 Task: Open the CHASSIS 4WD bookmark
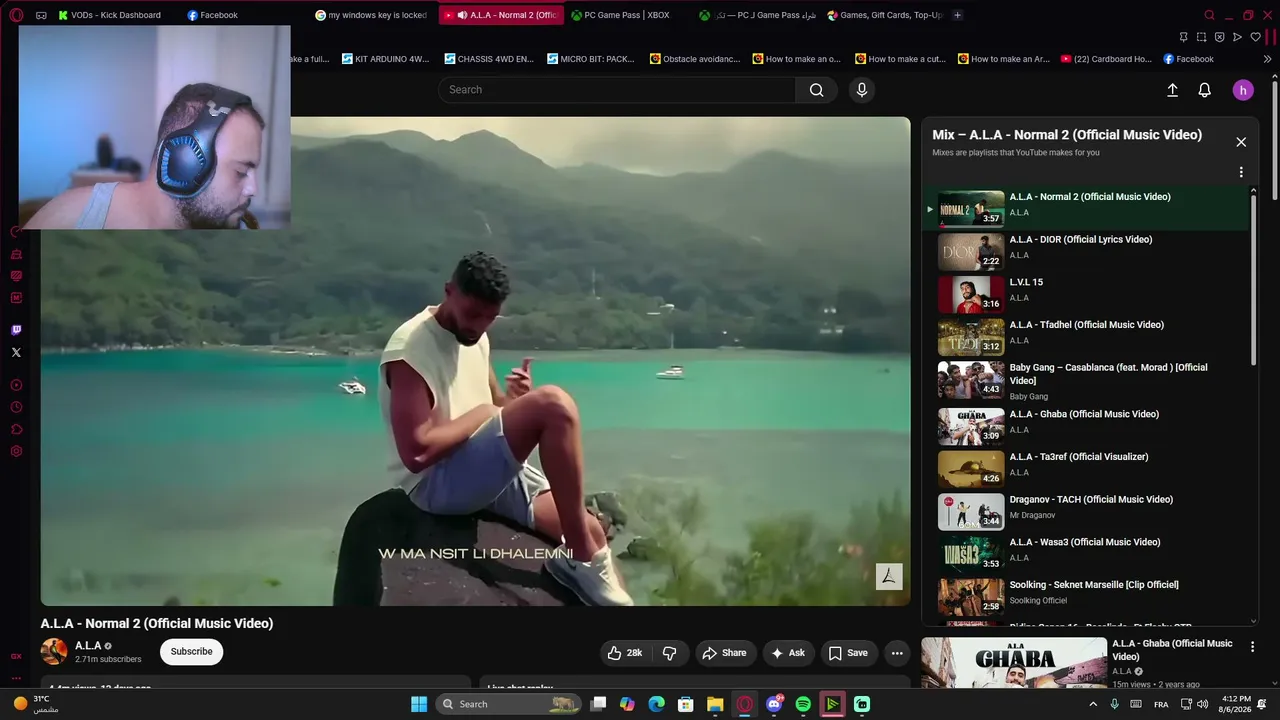click(488, 59)
